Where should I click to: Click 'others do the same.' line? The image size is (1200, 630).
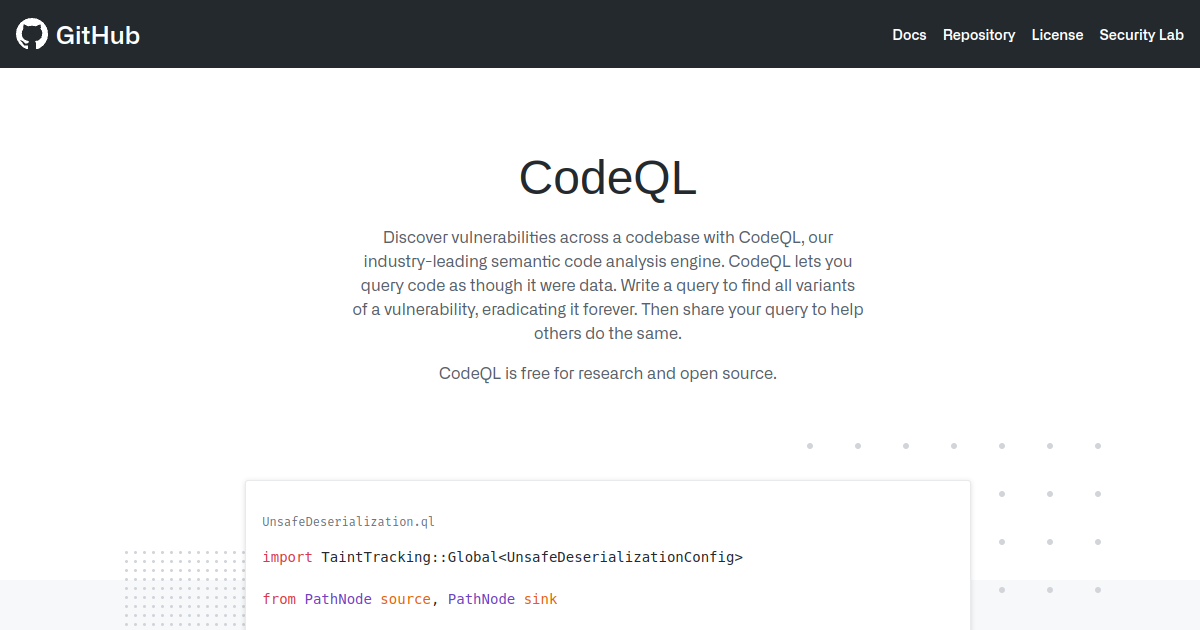point(608,333)
